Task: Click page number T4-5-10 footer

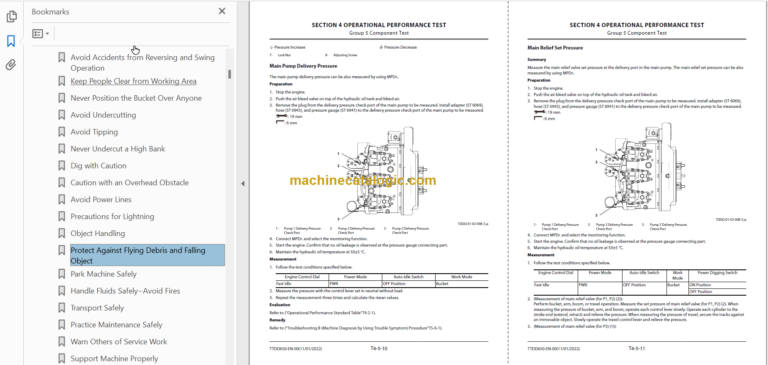Action: (379, 348)
